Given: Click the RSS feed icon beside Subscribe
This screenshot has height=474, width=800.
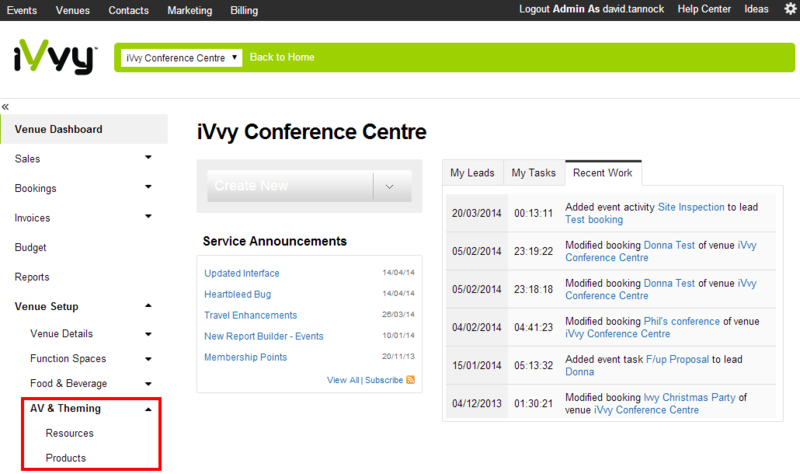Looking at the screenshot, I should coord(410,380).
